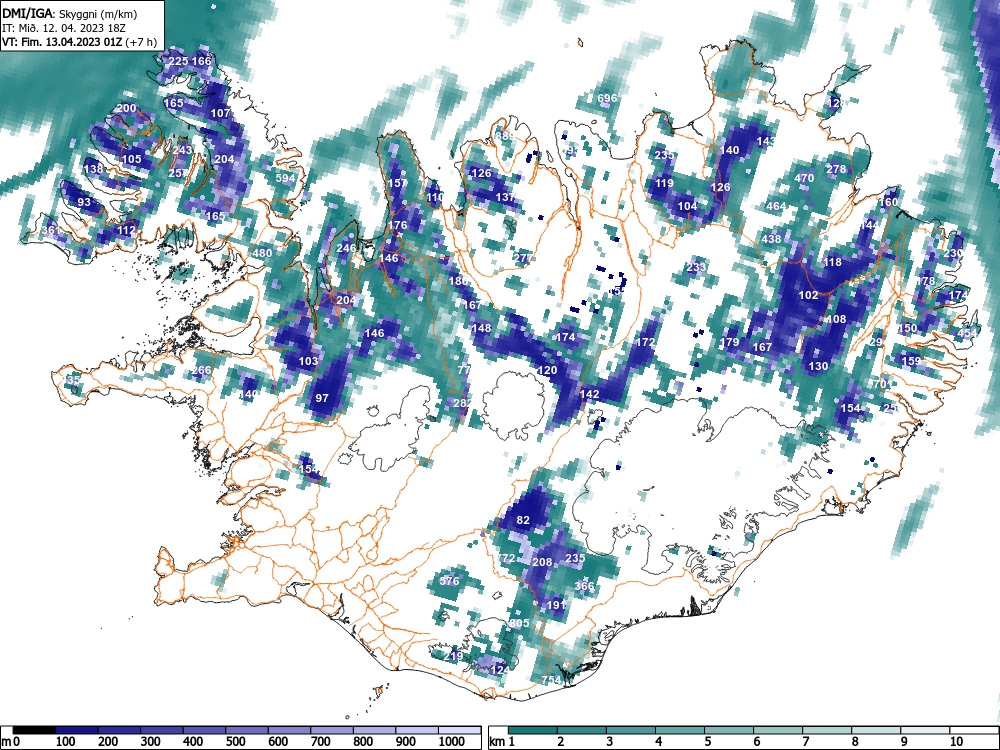Select the visibility value 208
The width and height of the screenshot is (1000, 750).
542,562
